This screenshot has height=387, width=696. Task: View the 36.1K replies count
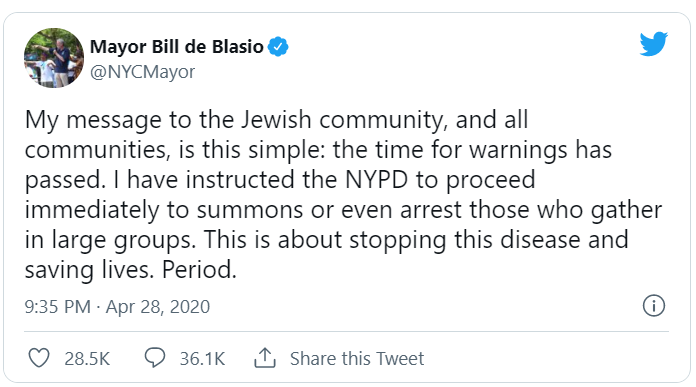pyautogui.click(x=202, y=359)
